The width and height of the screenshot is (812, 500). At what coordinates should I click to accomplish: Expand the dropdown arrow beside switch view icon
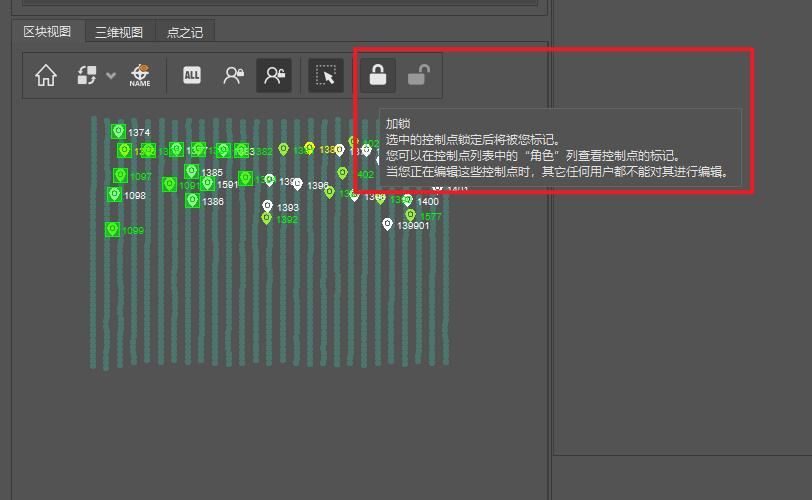tap(111, 76)
